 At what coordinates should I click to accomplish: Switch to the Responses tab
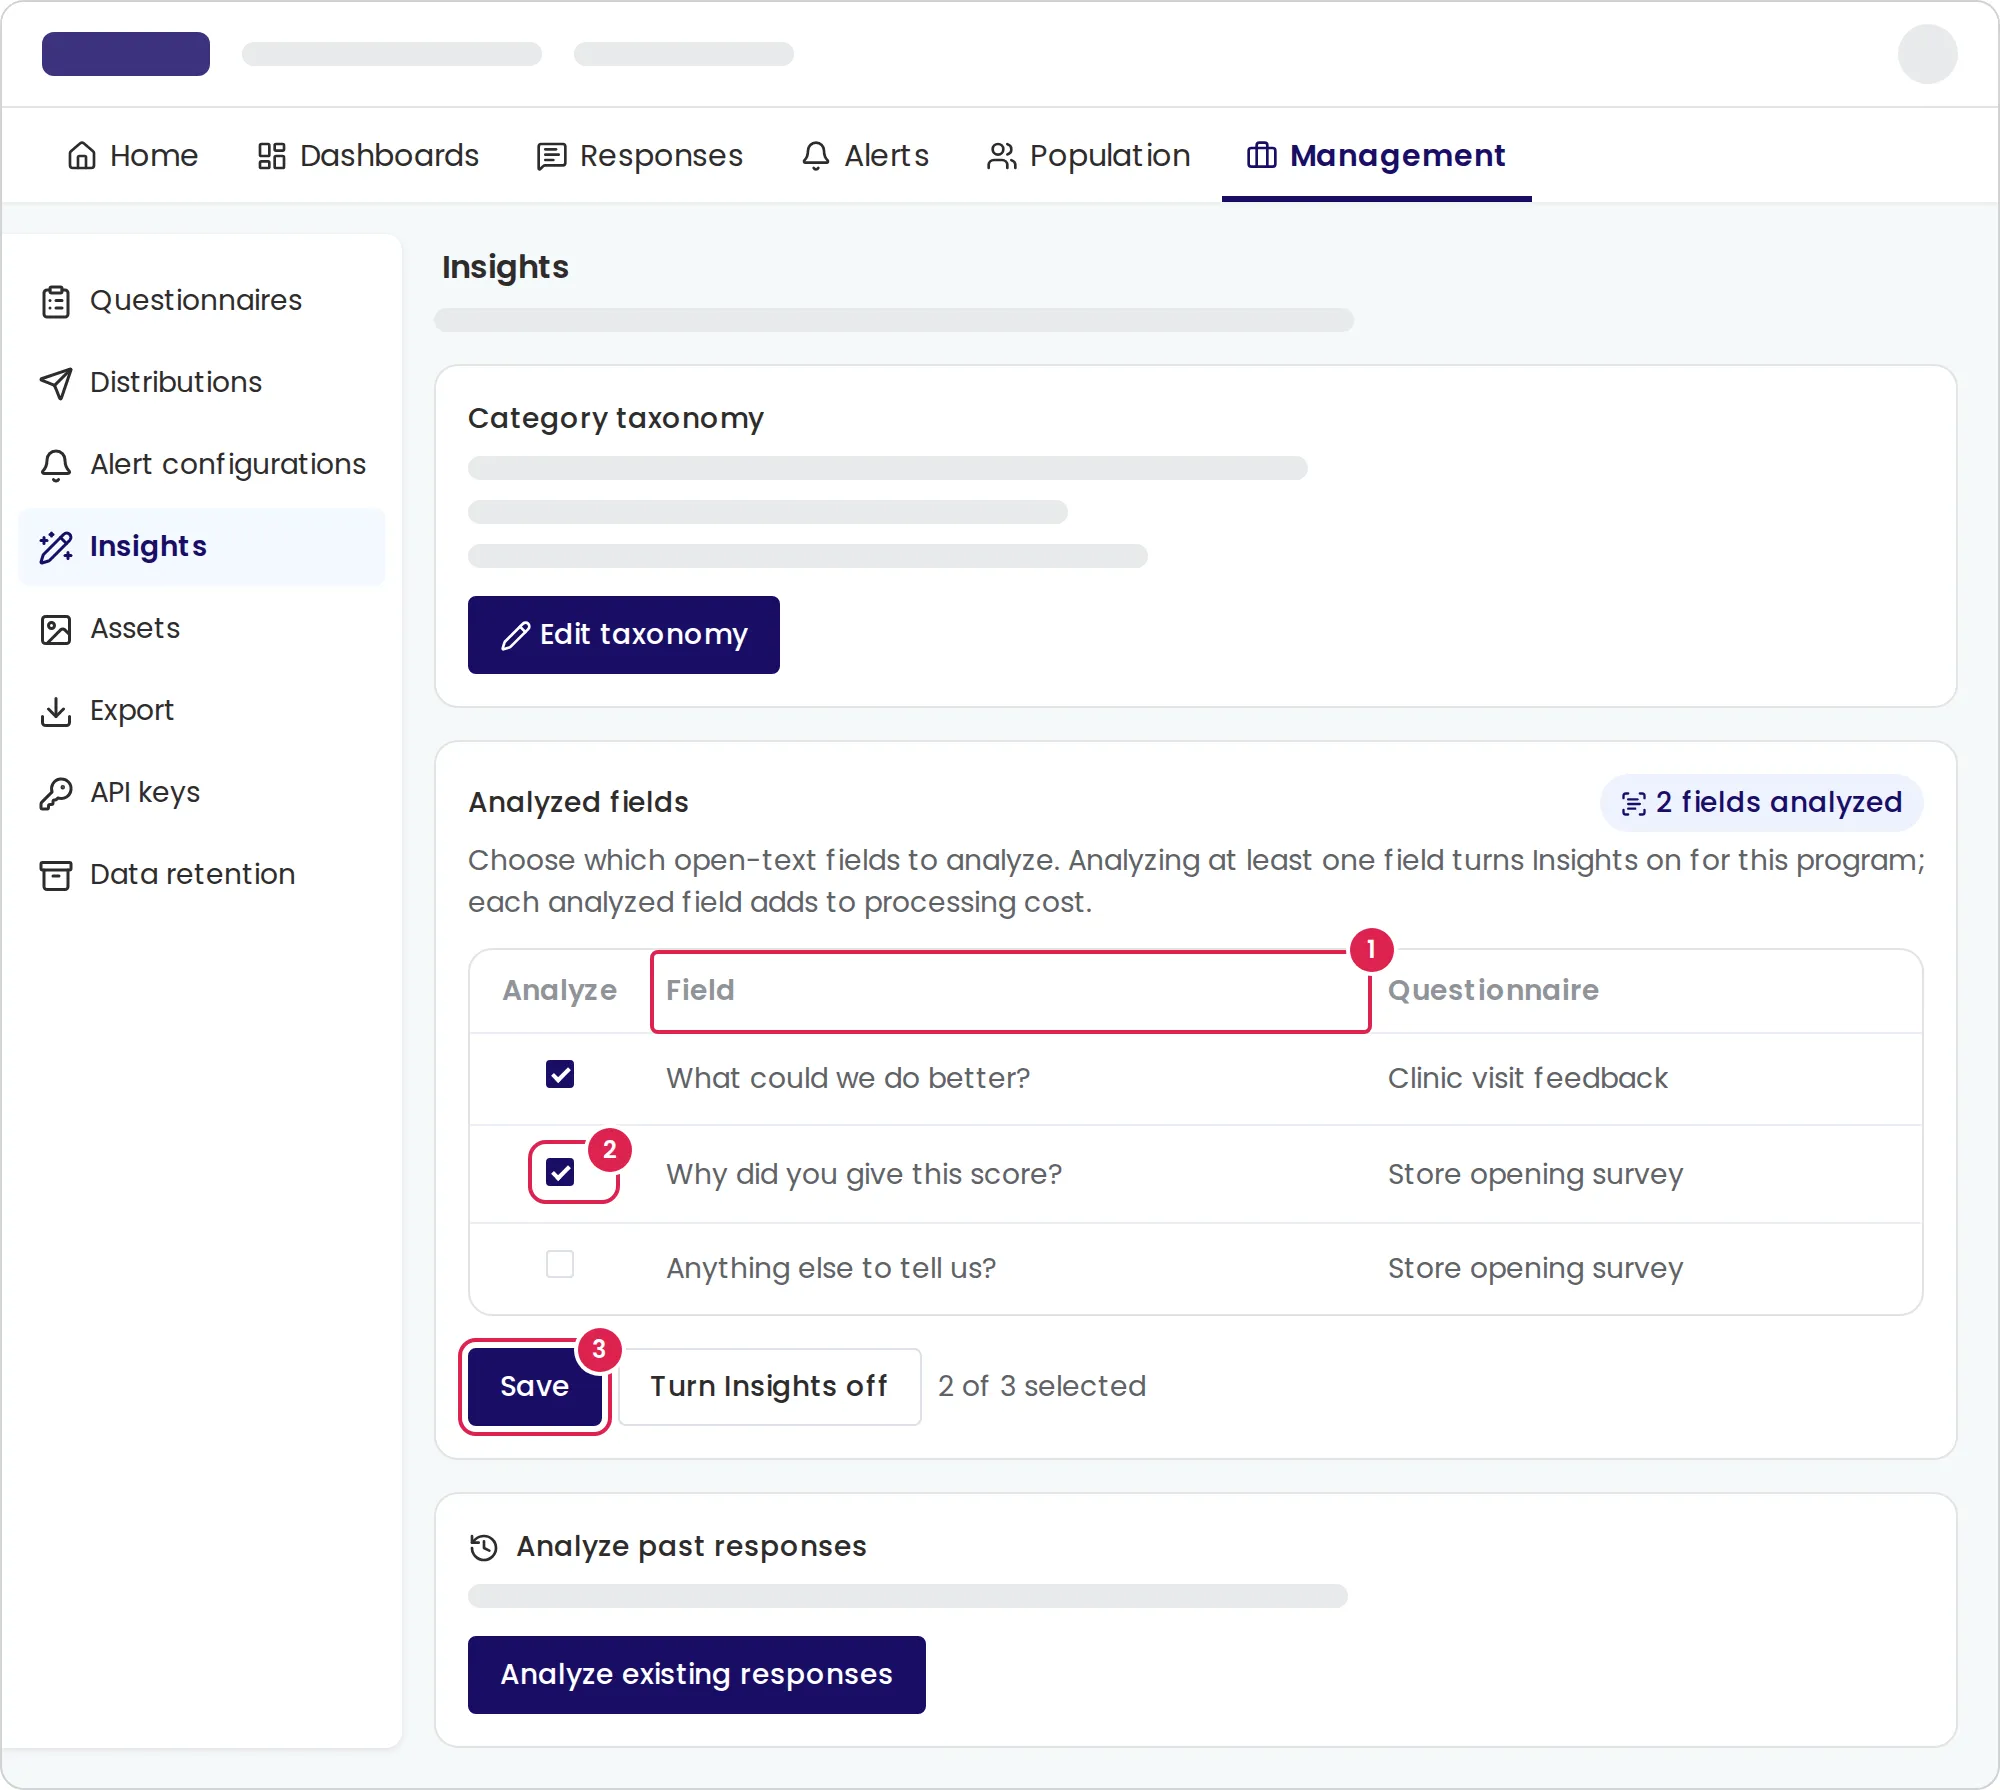[640, 156]
